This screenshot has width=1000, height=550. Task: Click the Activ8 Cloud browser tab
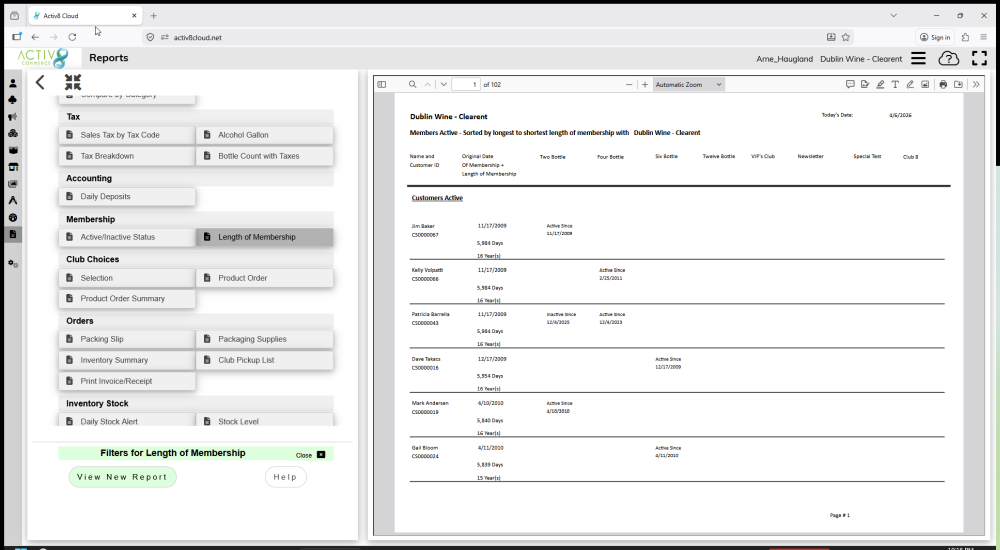tap(85, 15)
